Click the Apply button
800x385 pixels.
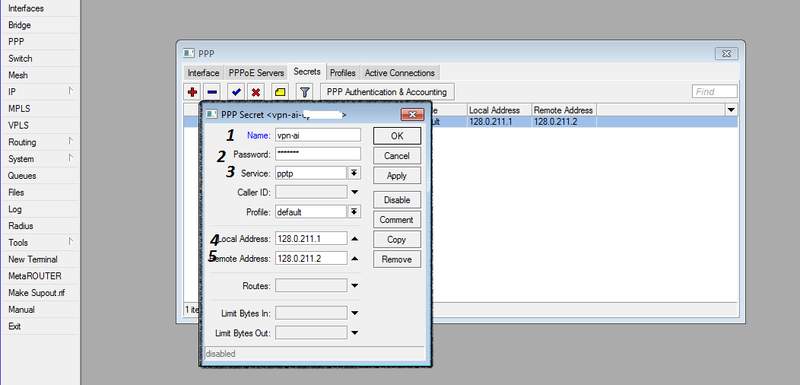coord(397,175)
